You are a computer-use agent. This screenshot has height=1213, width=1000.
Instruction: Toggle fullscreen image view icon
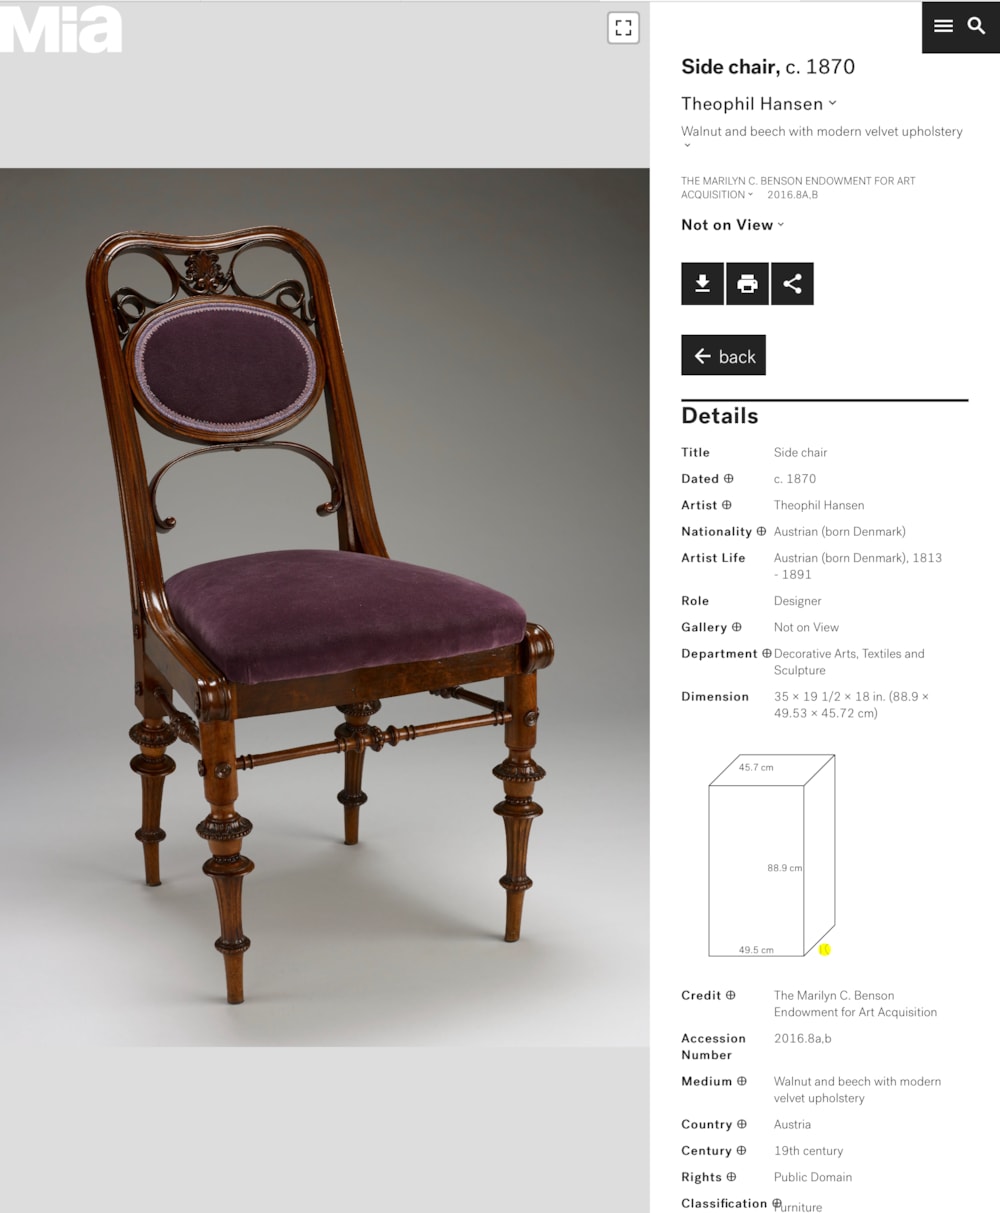(x=623, y=28)
